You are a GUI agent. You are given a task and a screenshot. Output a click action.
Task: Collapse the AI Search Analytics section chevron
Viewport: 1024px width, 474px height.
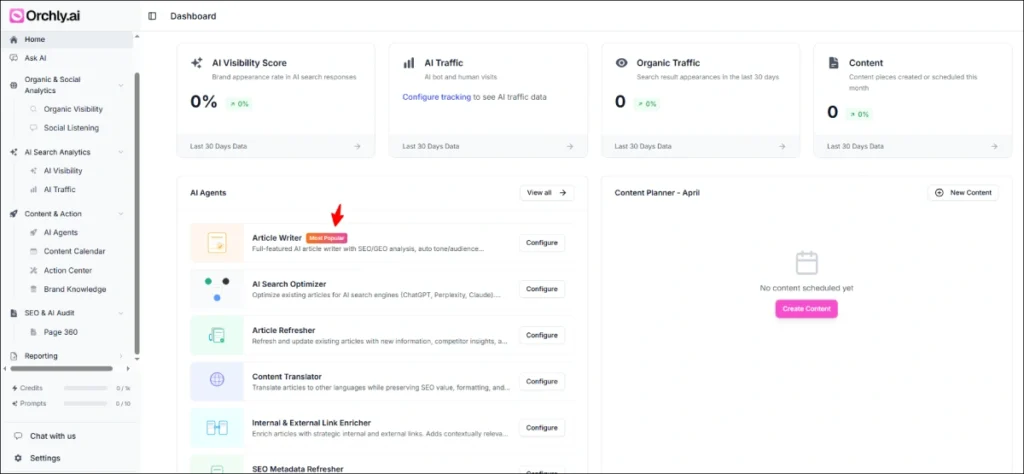tap(121, 152)
